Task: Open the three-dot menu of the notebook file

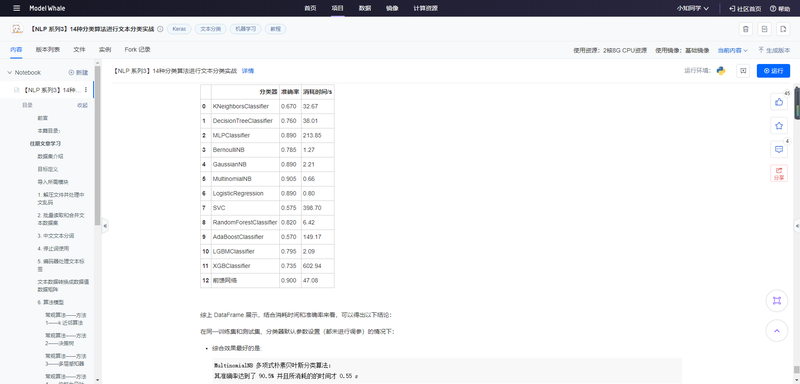Action: [x=86, y=90]
